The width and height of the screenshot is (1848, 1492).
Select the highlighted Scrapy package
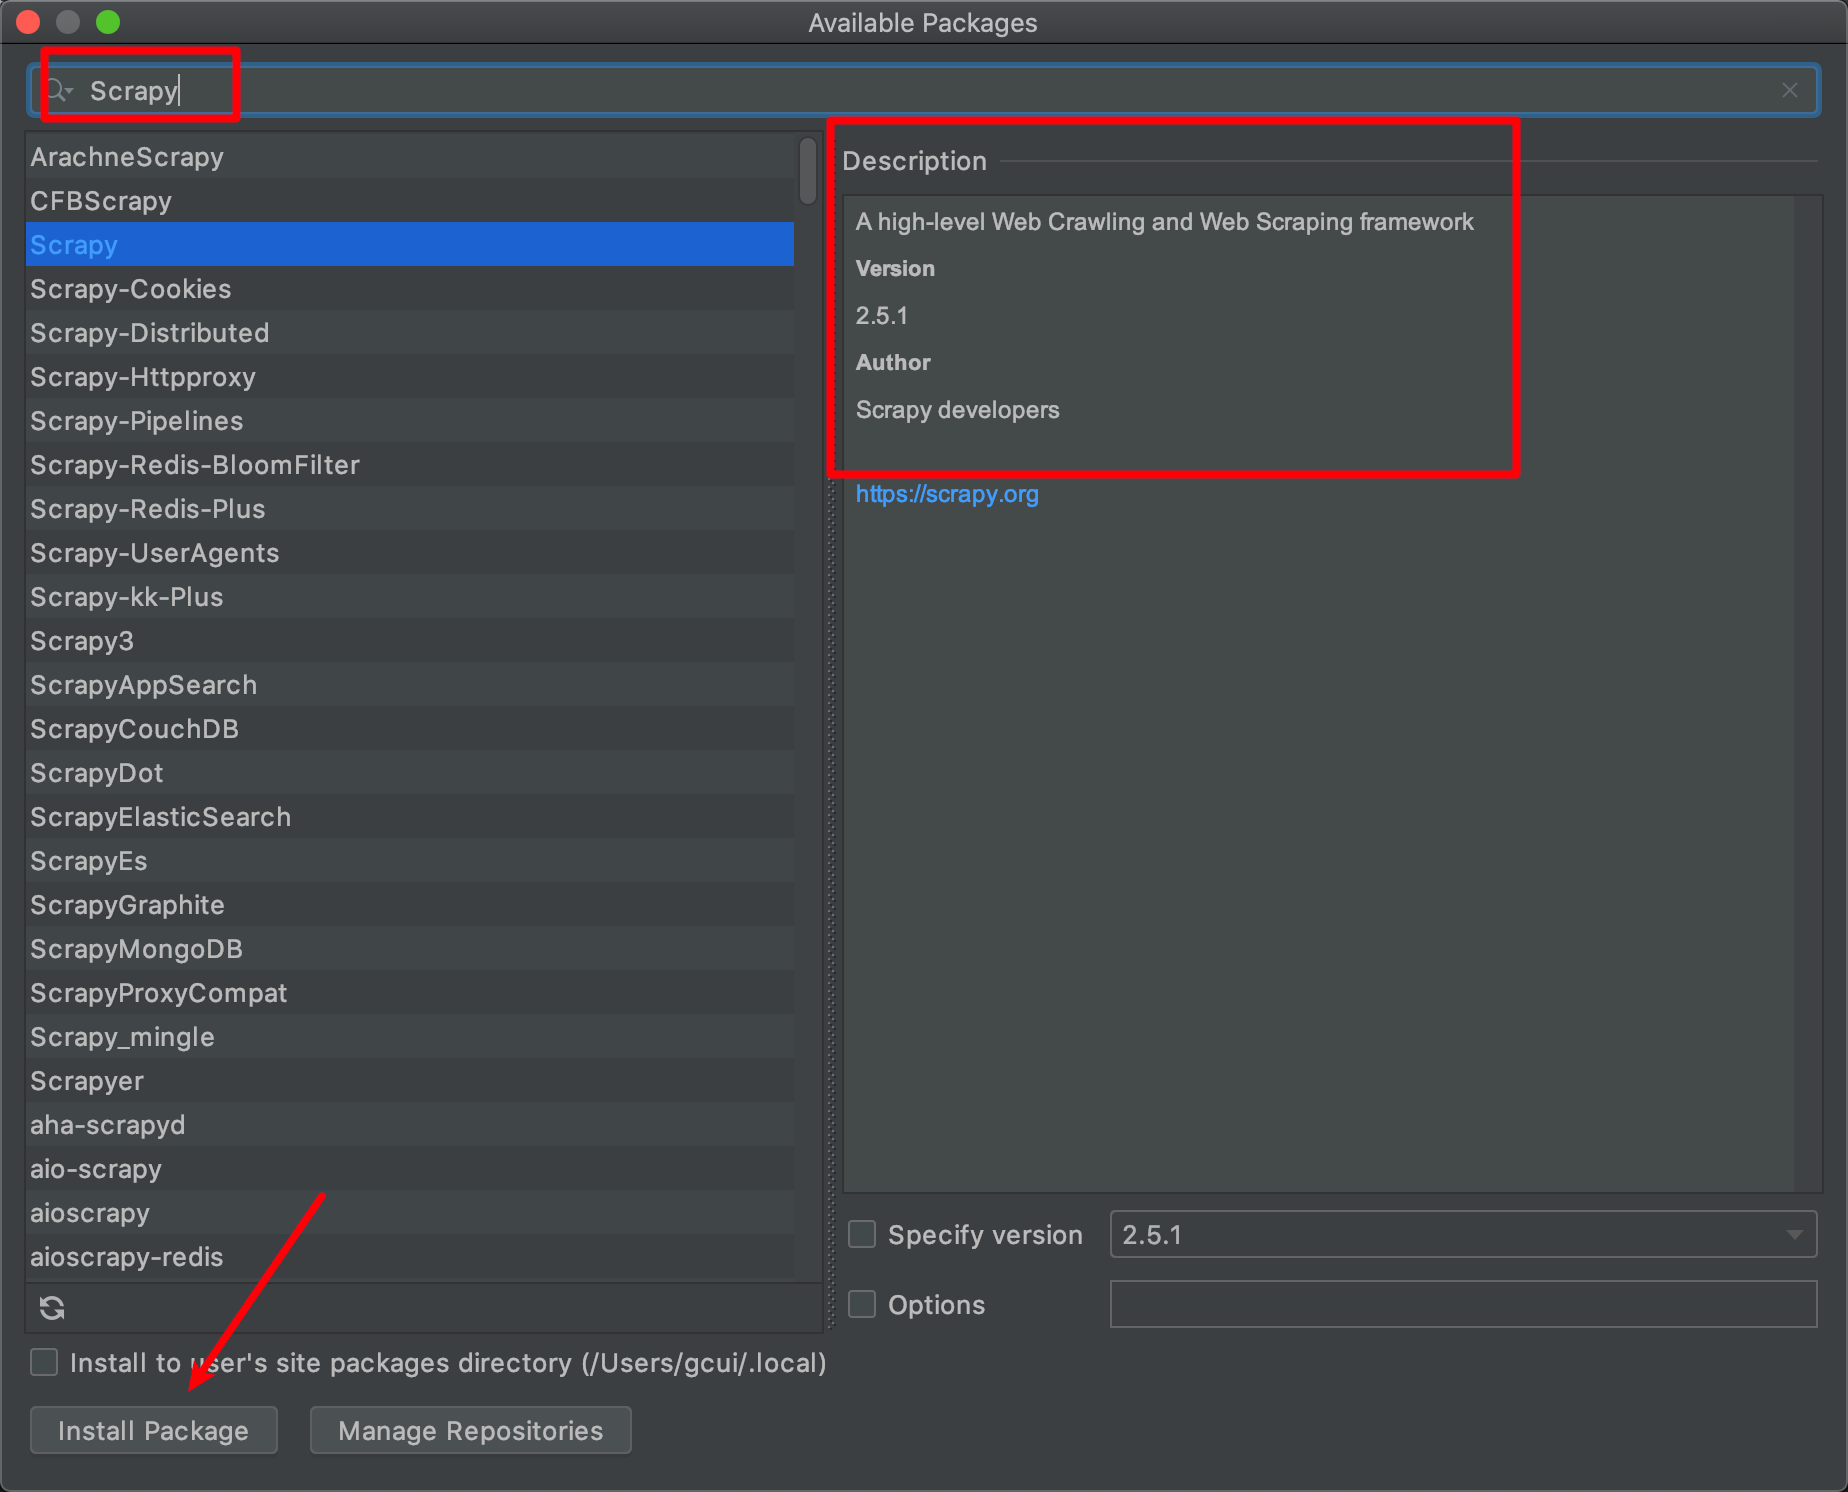click(410, 245)
